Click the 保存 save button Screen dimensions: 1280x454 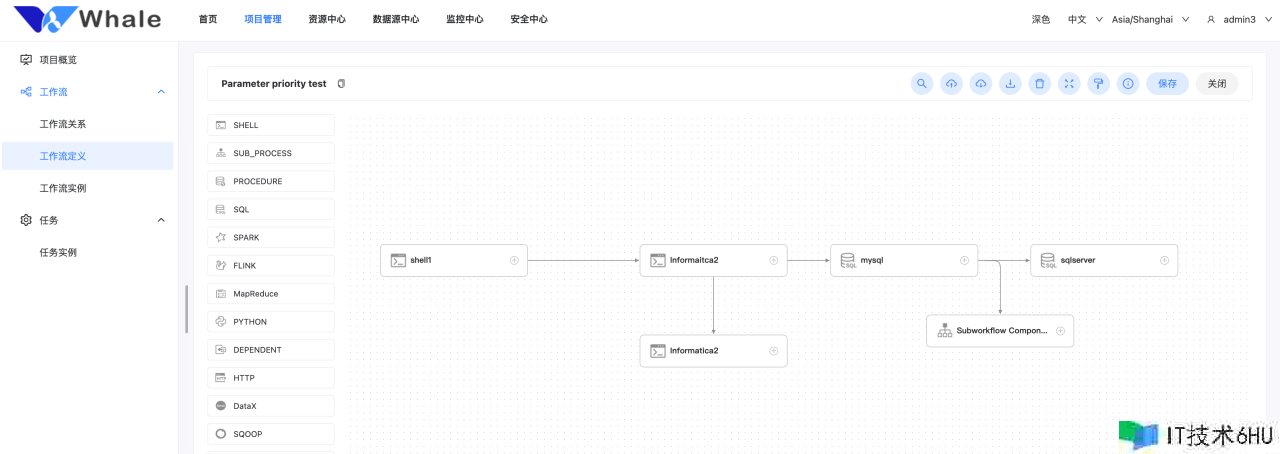point(1167,84)
